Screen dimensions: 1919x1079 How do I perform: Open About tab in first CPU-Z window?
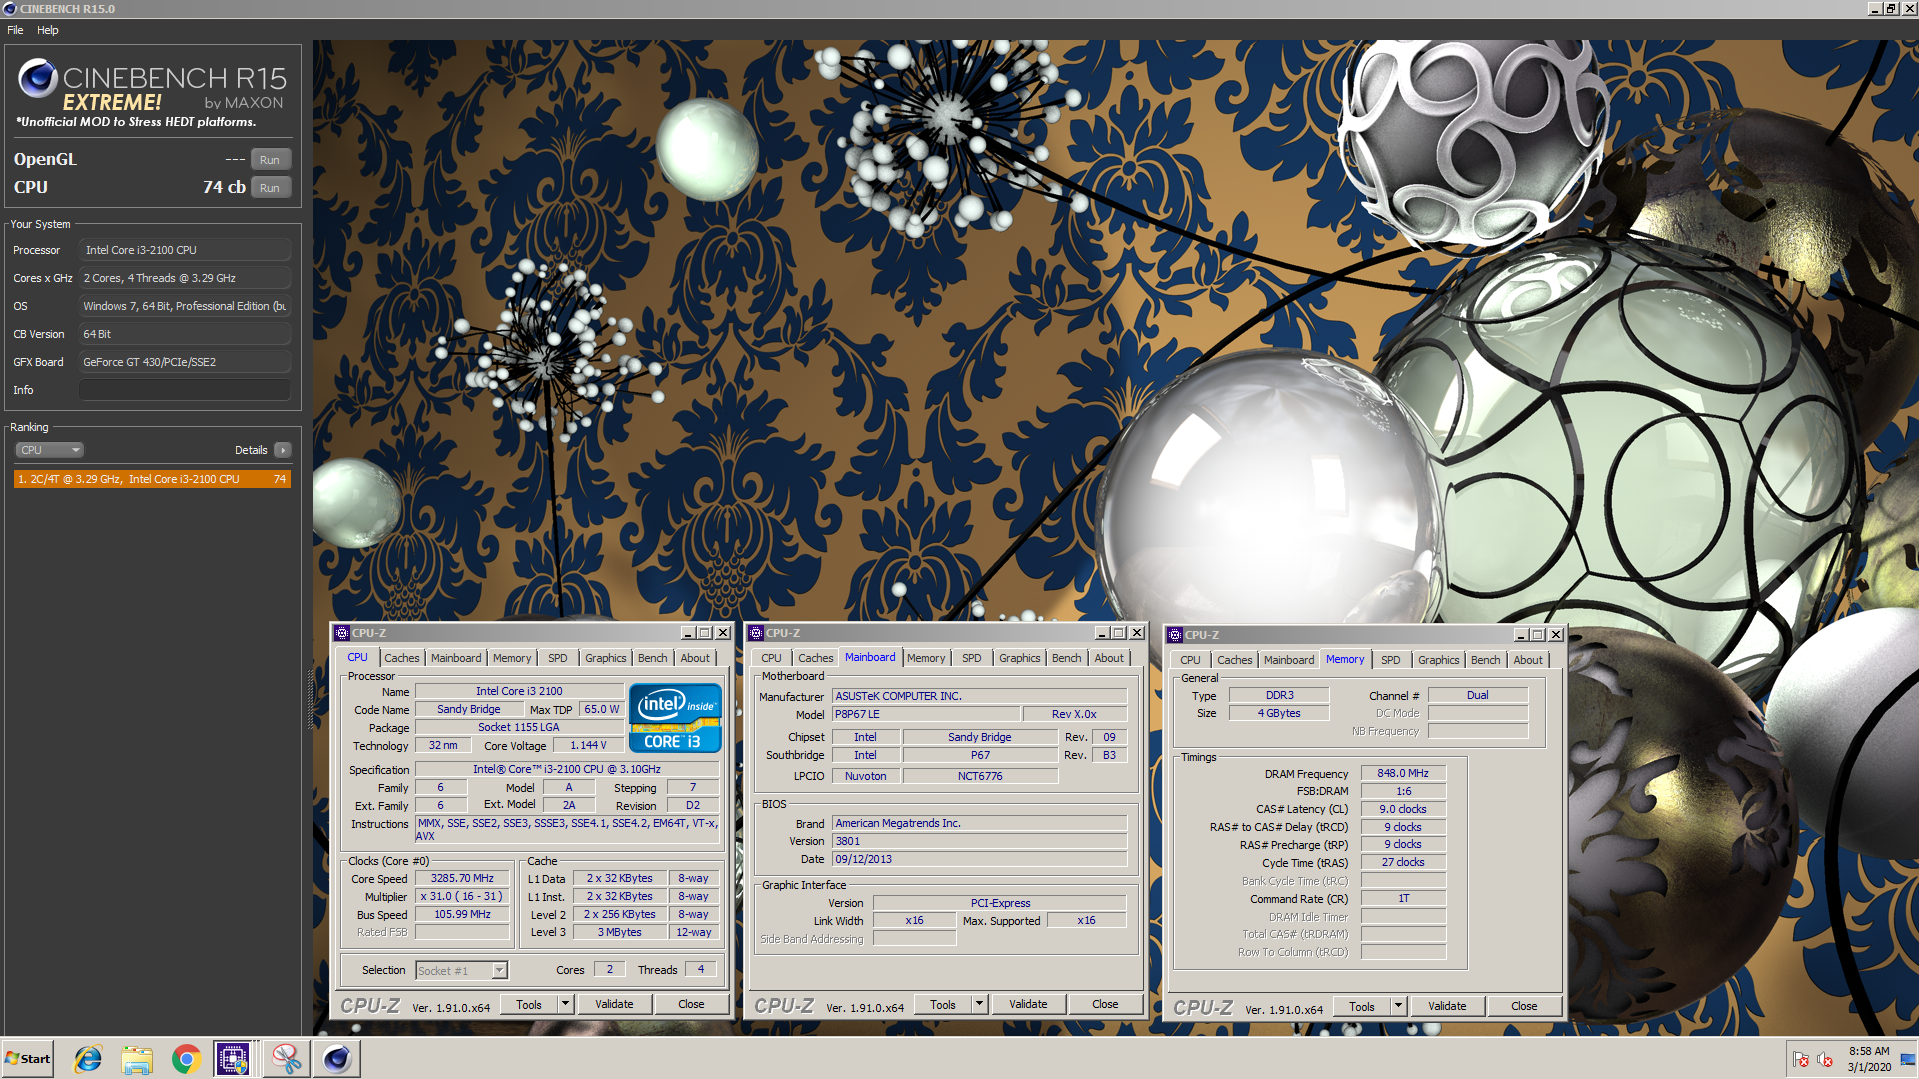pos(696,658)
